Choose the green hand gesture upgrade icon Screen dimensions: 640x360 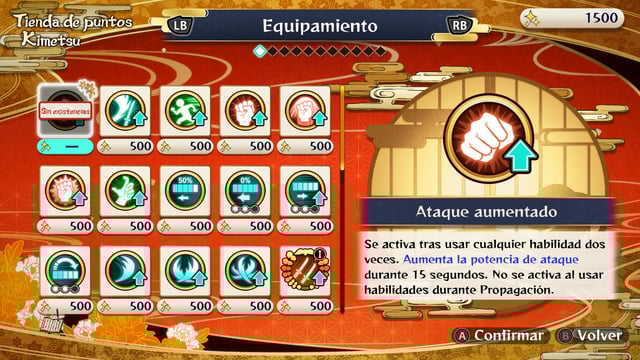[125, 191]
